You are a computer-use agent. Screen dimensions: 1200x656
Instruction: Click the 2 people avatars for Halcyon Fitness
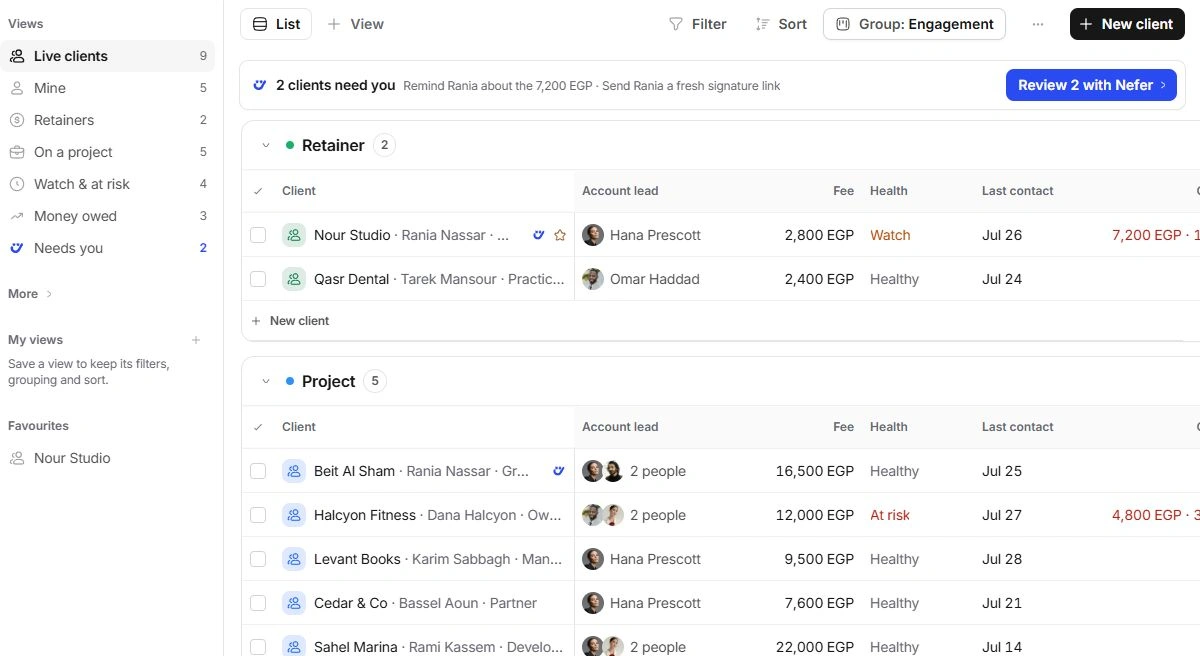603,515
